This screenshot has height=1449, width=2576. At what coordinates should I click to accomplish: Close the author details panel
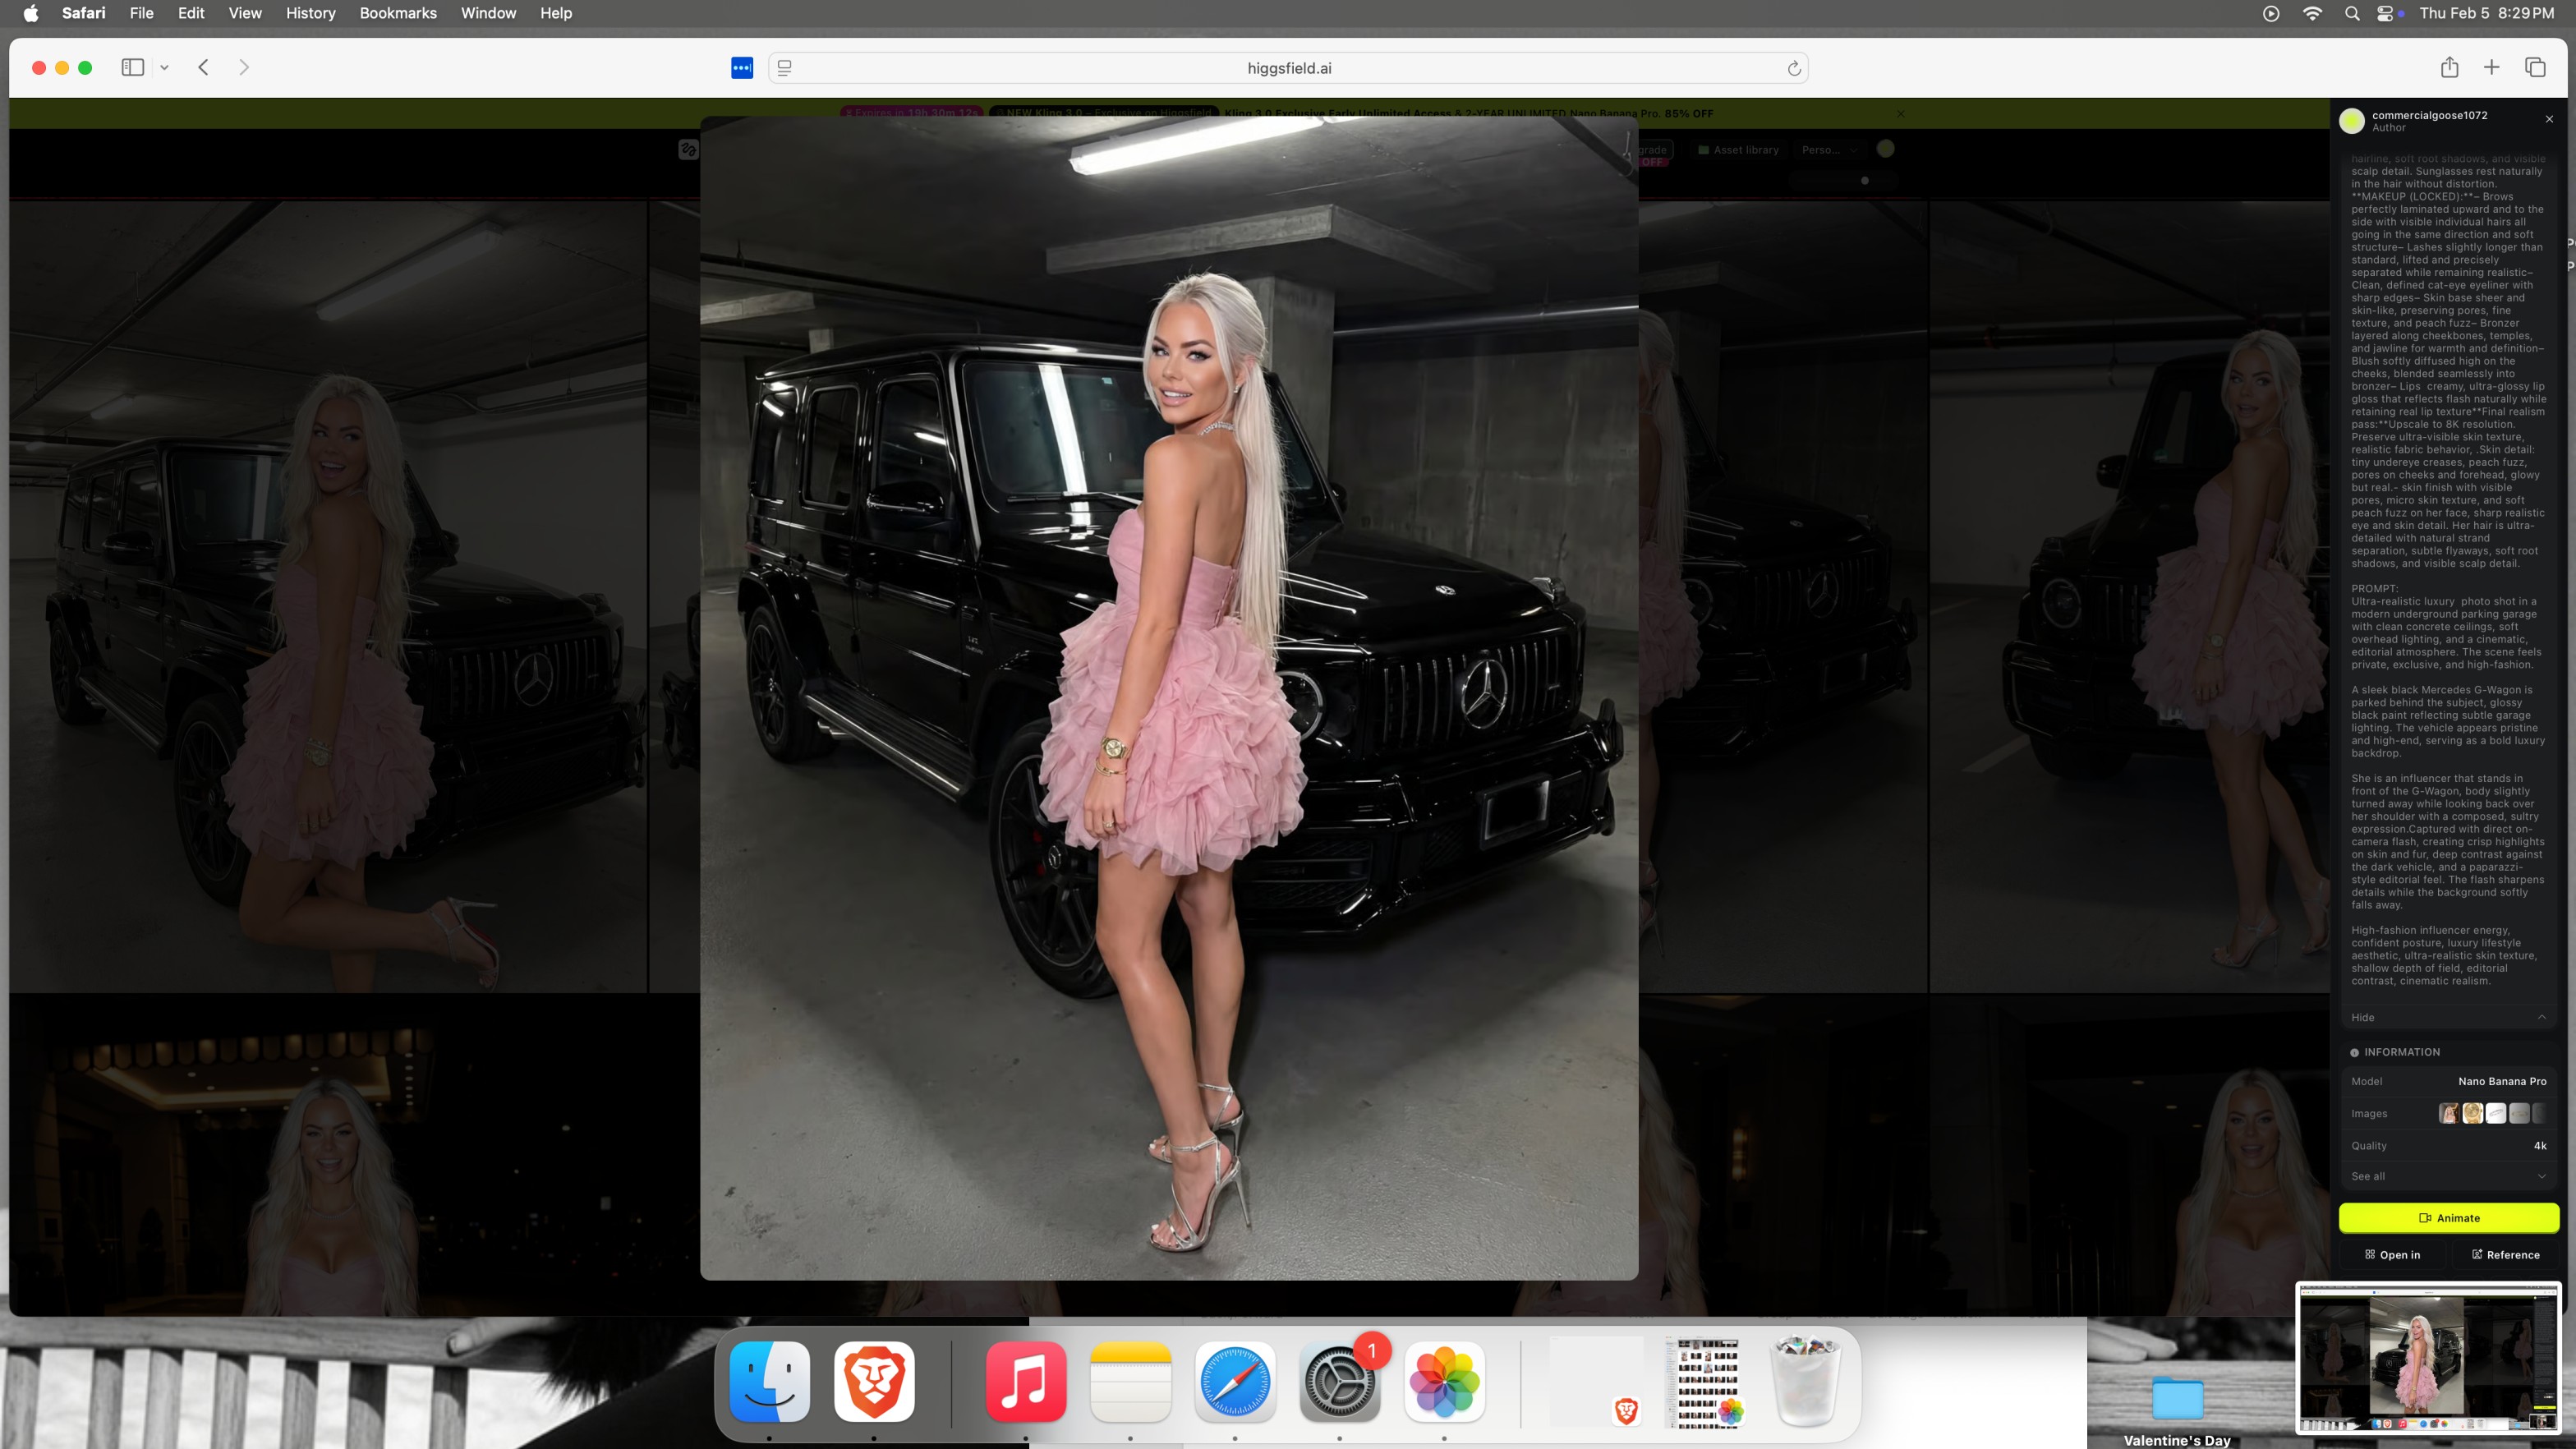(2549, 119)
